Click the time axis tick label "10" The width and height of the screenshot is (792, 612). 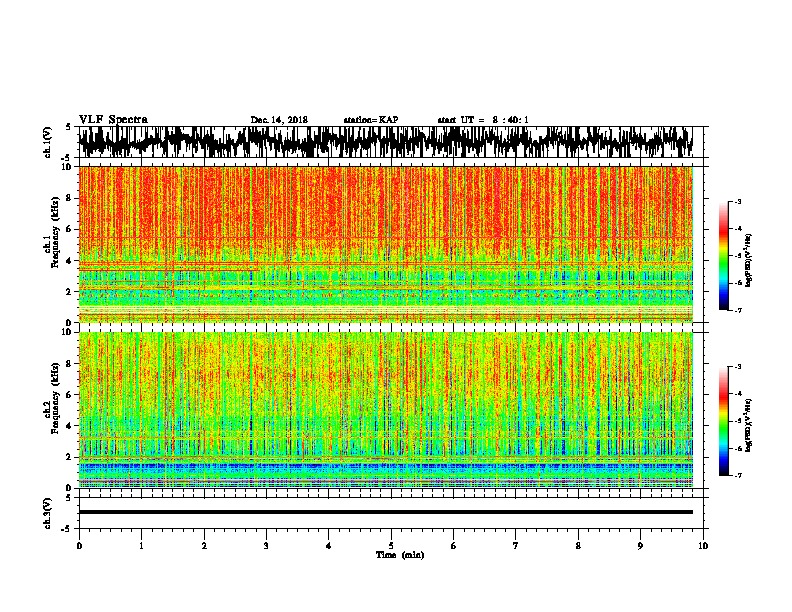703,546
